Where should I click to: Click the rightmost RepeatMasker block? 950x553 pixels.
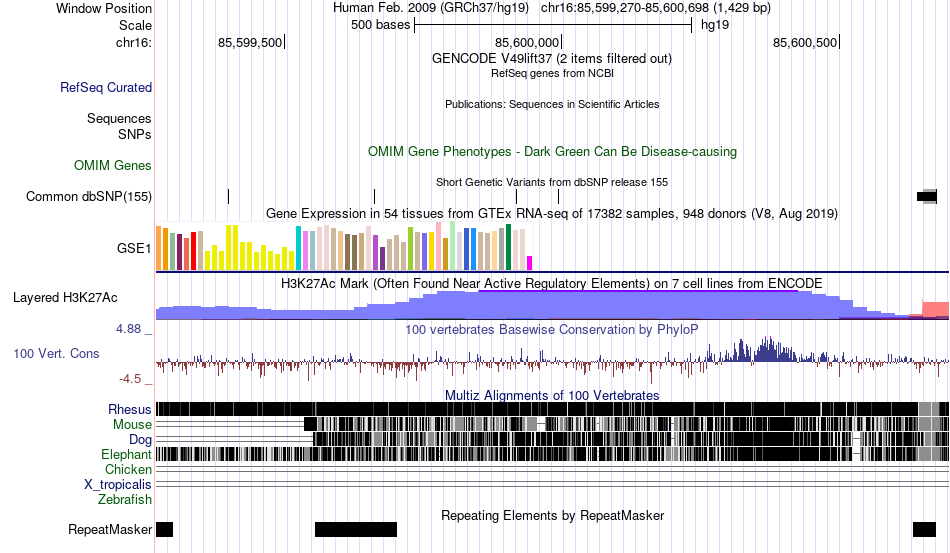pyautogui.click(x=924, y=529)
